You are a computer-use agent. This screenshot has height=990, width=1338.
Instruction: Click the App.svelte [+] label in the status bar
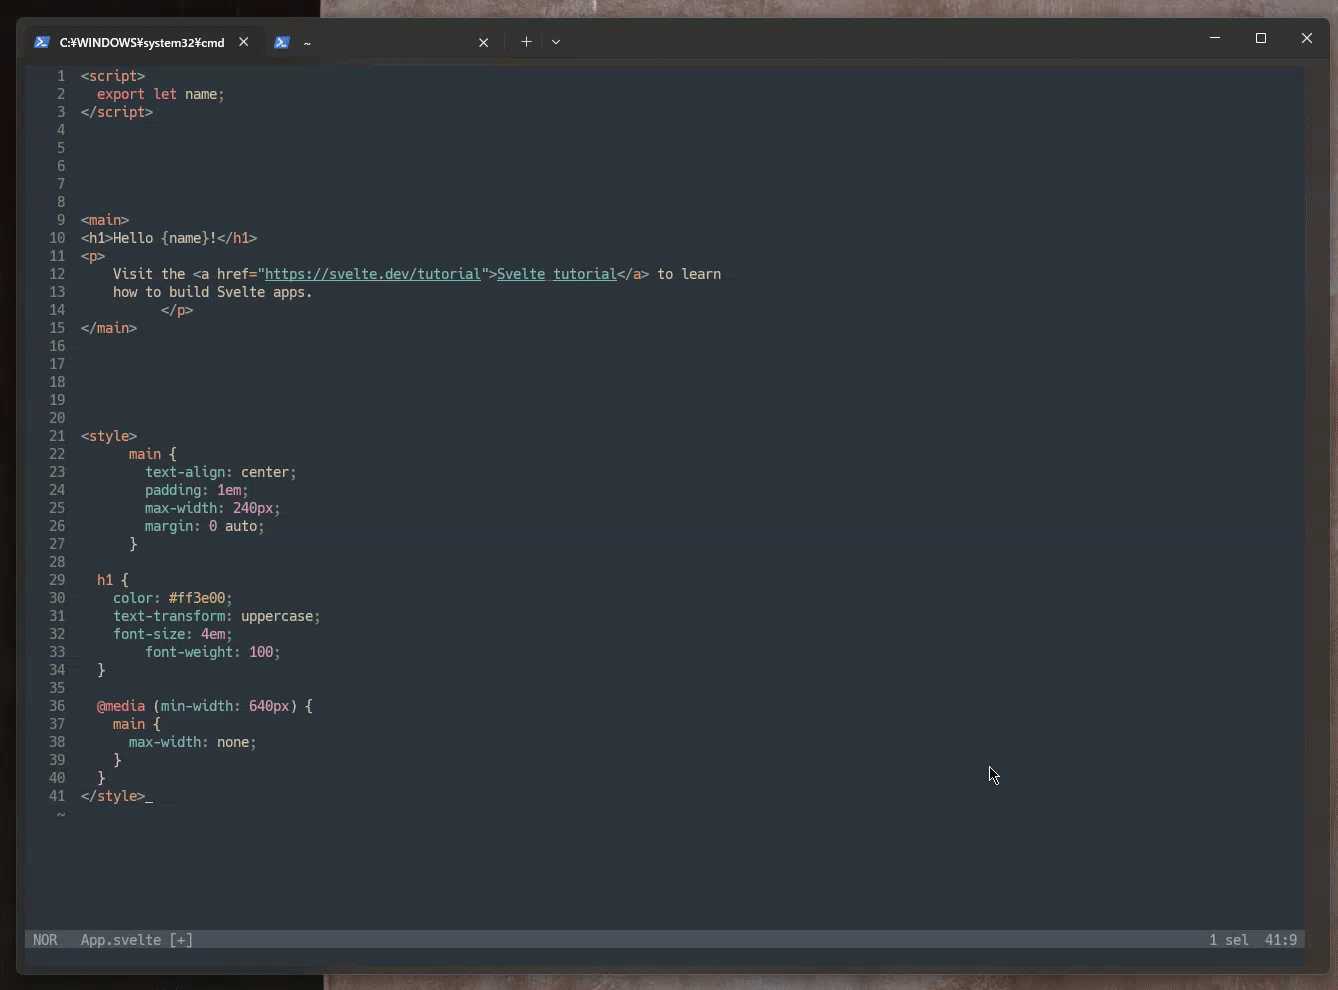point(135,940)
